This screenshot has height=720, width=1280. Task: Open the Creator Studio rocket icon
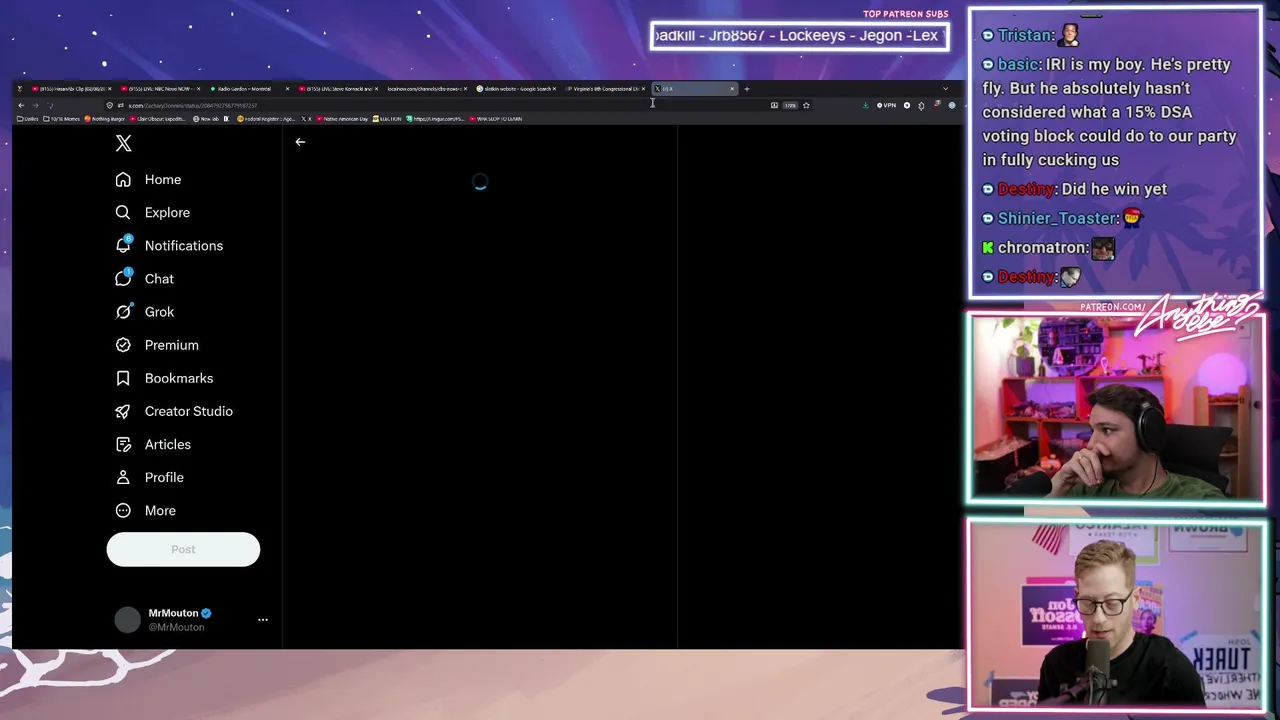click(123, 411)
